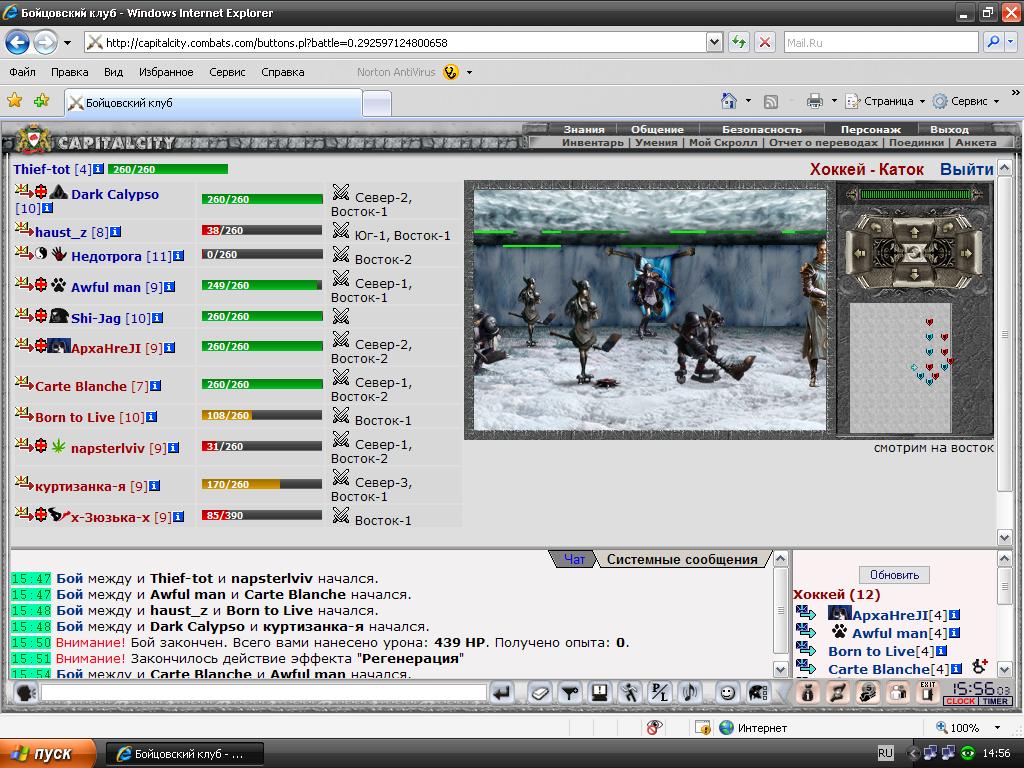Screen dimensions: 1024x768
Task: Click the map movement progress bar above the navigation pad
Action: point(915,194)
